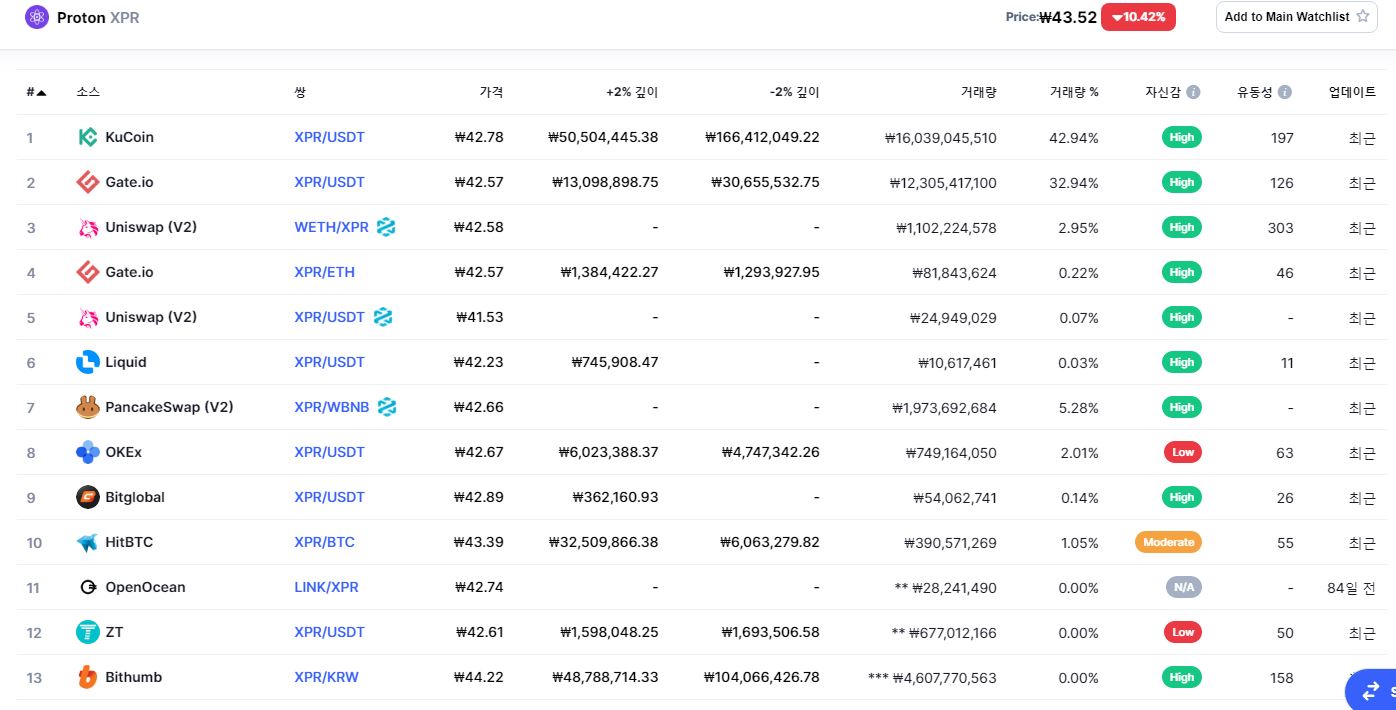
Task: Click the ₩43.52 price value
Action: point(1068,17)
